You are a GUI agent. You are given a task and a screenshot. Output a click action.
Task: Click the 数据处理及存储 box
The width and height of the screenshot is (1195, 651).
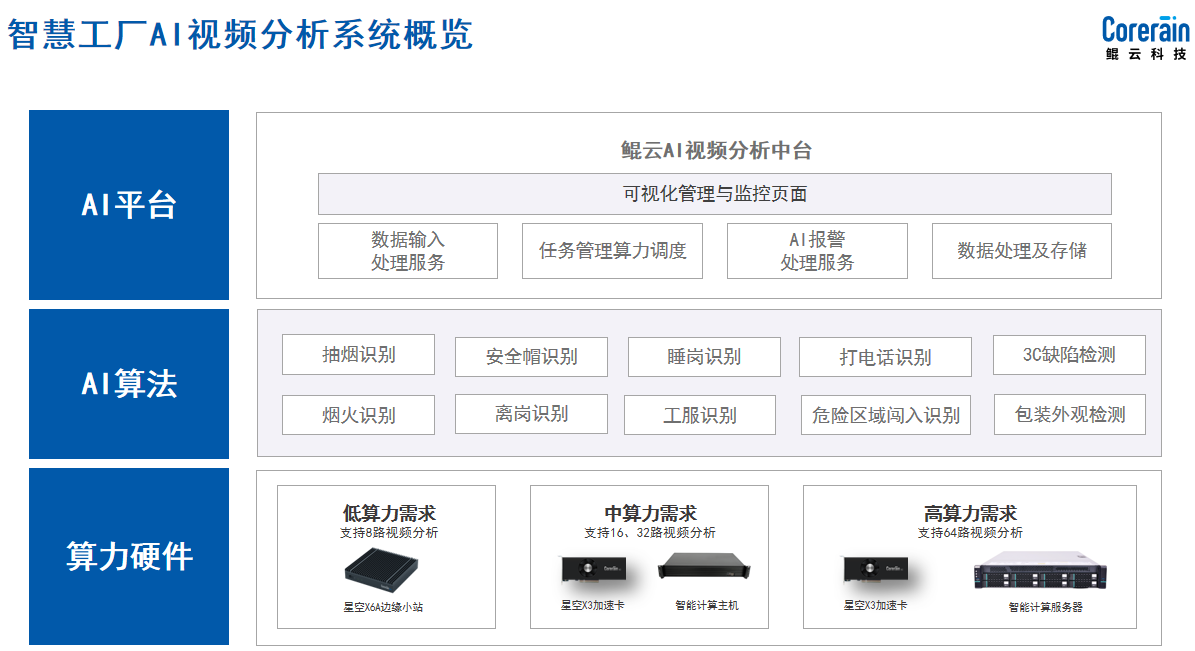(x=1021, y=251)
